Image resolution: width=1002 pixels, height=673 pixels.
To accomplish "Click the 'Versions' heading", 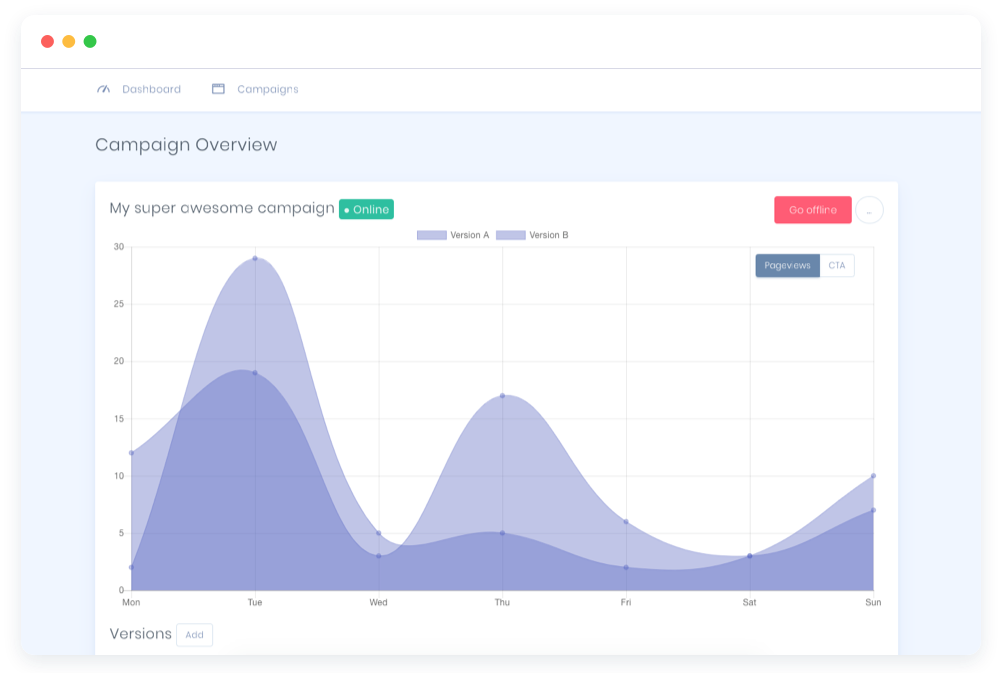I will 141,633.
